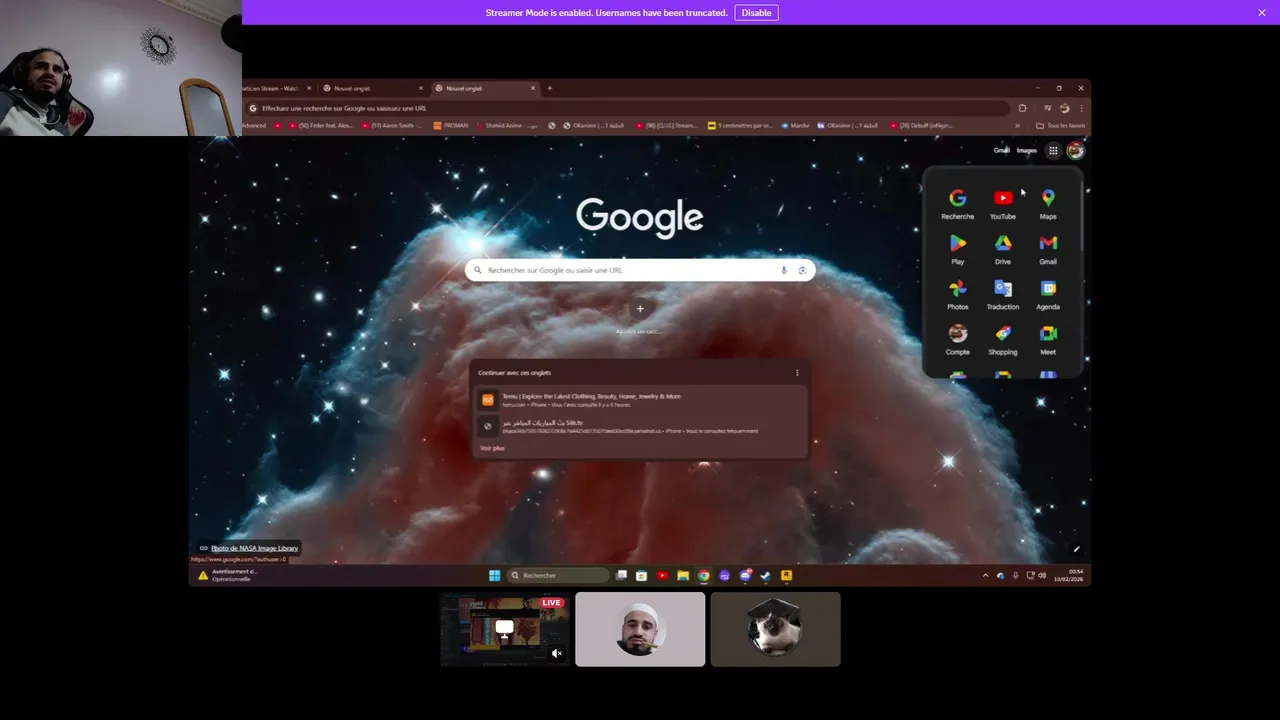Click the taskbar Rechercher search box

[557, 575]
